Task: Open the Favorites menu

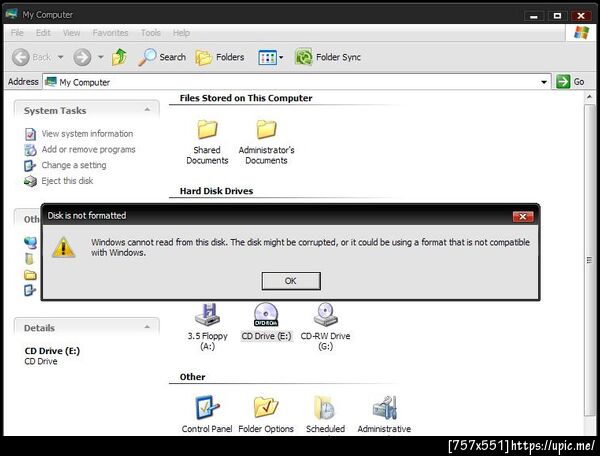Action: pyautogui.click(x=110, y=33)
